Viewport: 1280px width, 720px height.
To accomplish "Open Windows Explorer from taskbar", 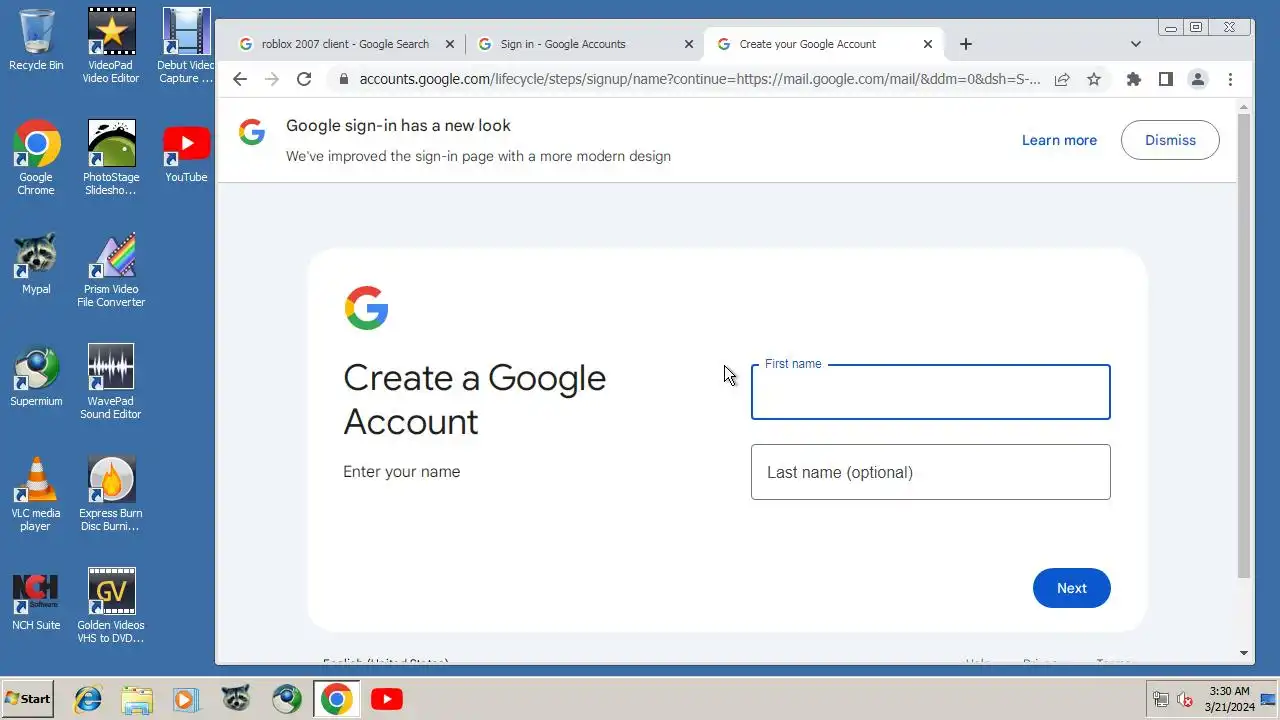I will [137, 699].
